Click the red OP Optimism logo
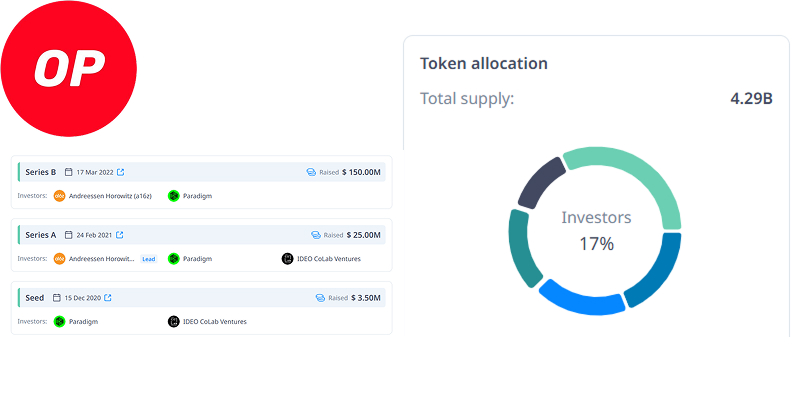 coord(68,69)
